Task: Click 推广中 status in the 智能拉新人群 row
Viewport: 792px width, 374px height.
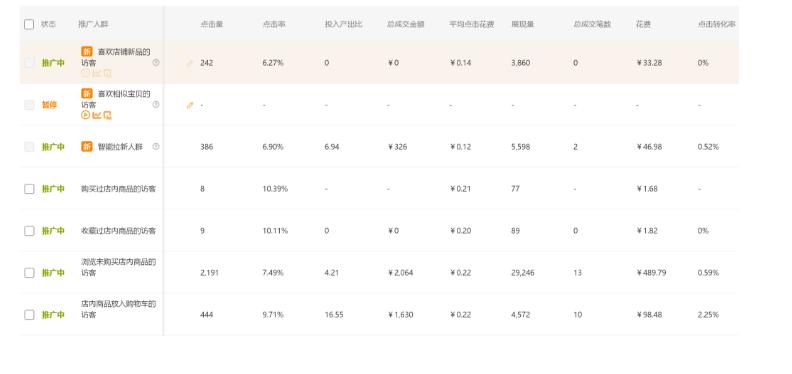Action: click(53, 147)
